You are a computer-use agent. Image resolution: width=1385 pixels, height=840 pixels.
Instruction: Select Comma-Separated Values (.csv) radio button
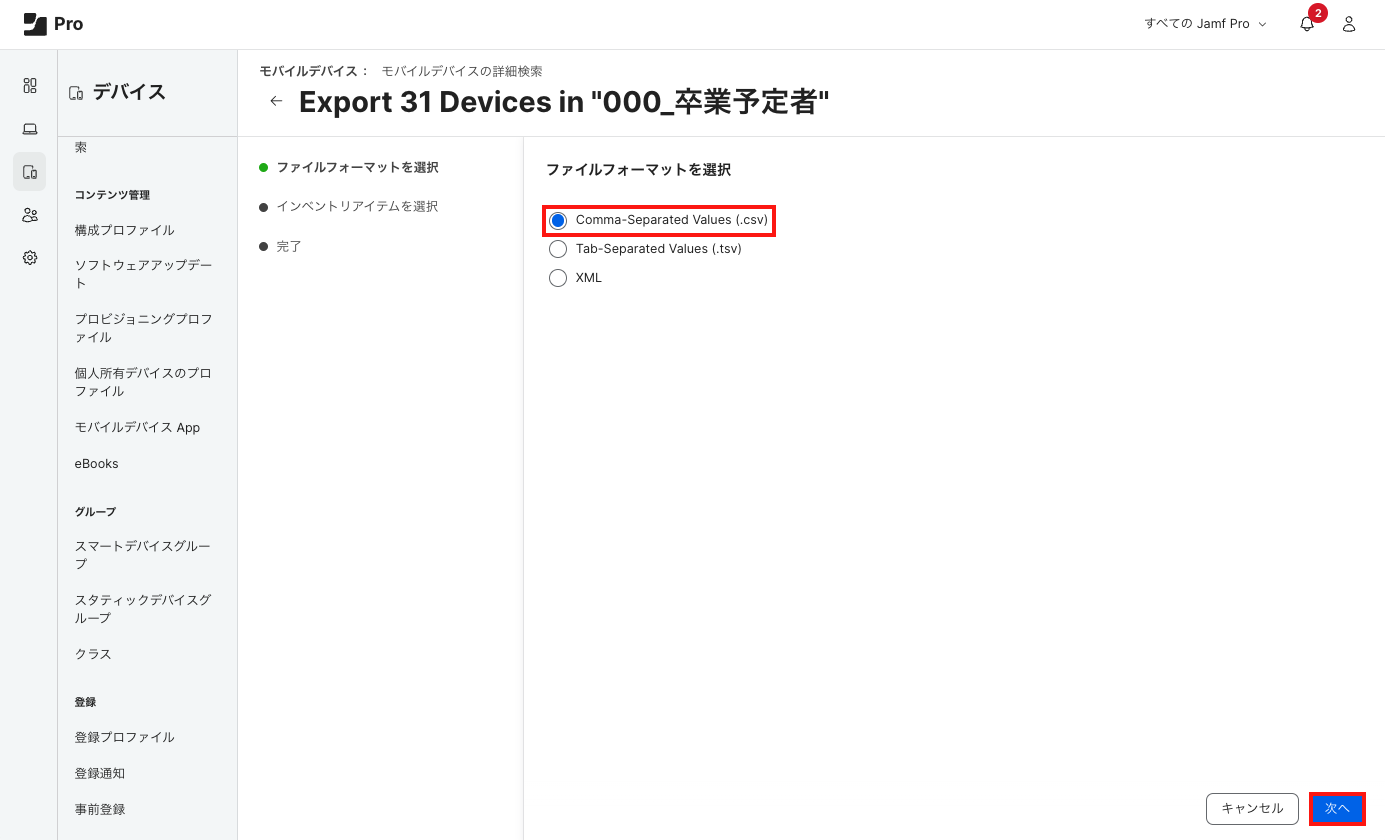pos(558,220)
